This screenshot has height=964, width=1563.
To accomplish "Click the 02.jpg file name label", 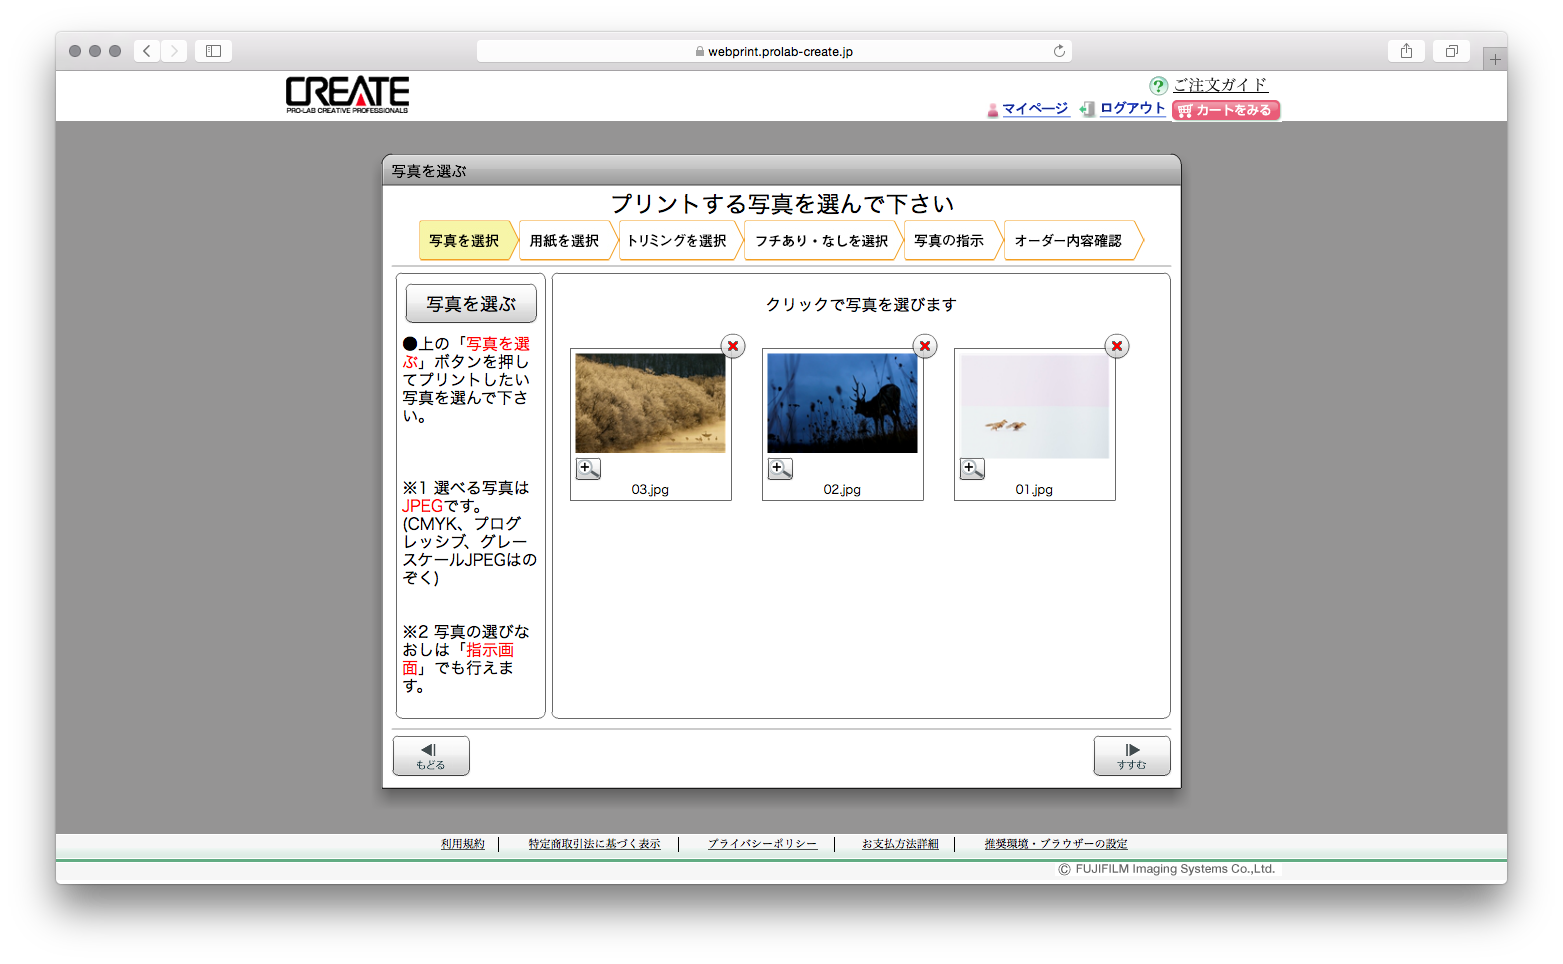I will (x=842, y=489).
